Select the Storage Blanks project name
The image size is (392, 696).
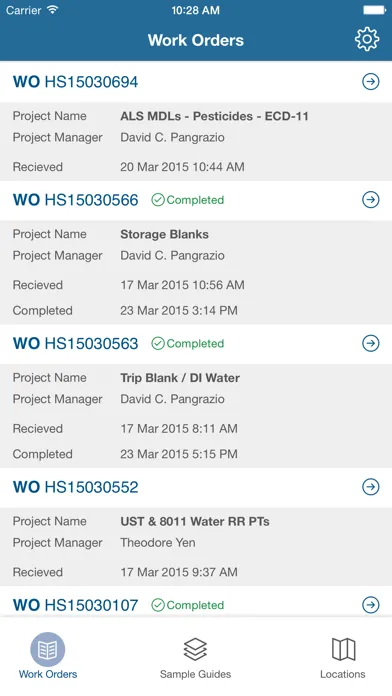164,234
